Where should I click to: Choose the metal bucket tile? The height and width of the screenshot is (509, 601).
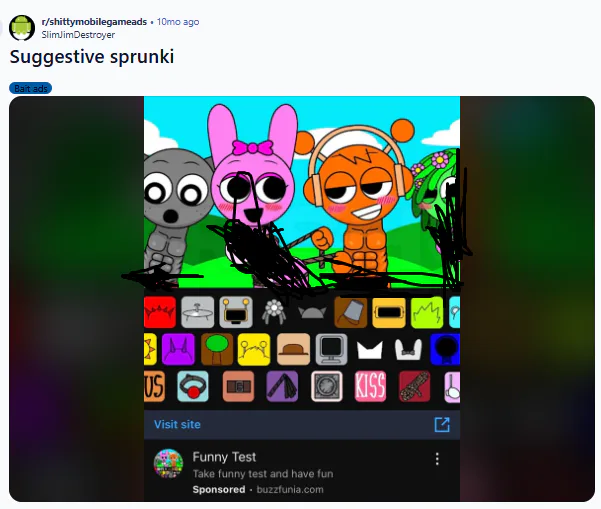pos(351,312)
